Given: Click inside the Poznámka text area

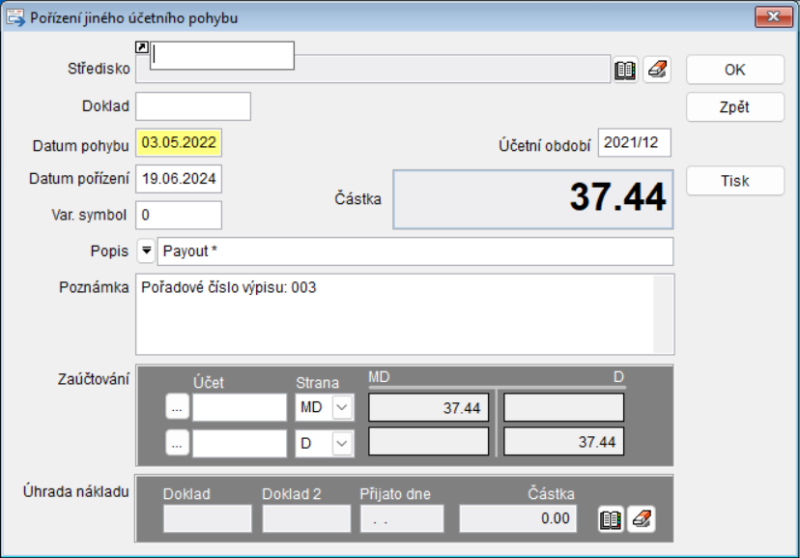Looking at the screenshot, I should click(395, 314).
